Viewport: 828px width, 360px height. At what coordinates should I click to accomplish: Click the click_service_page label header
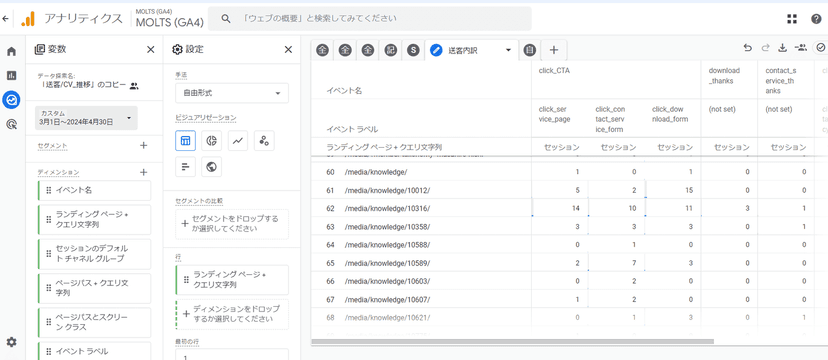coord(554,115)
